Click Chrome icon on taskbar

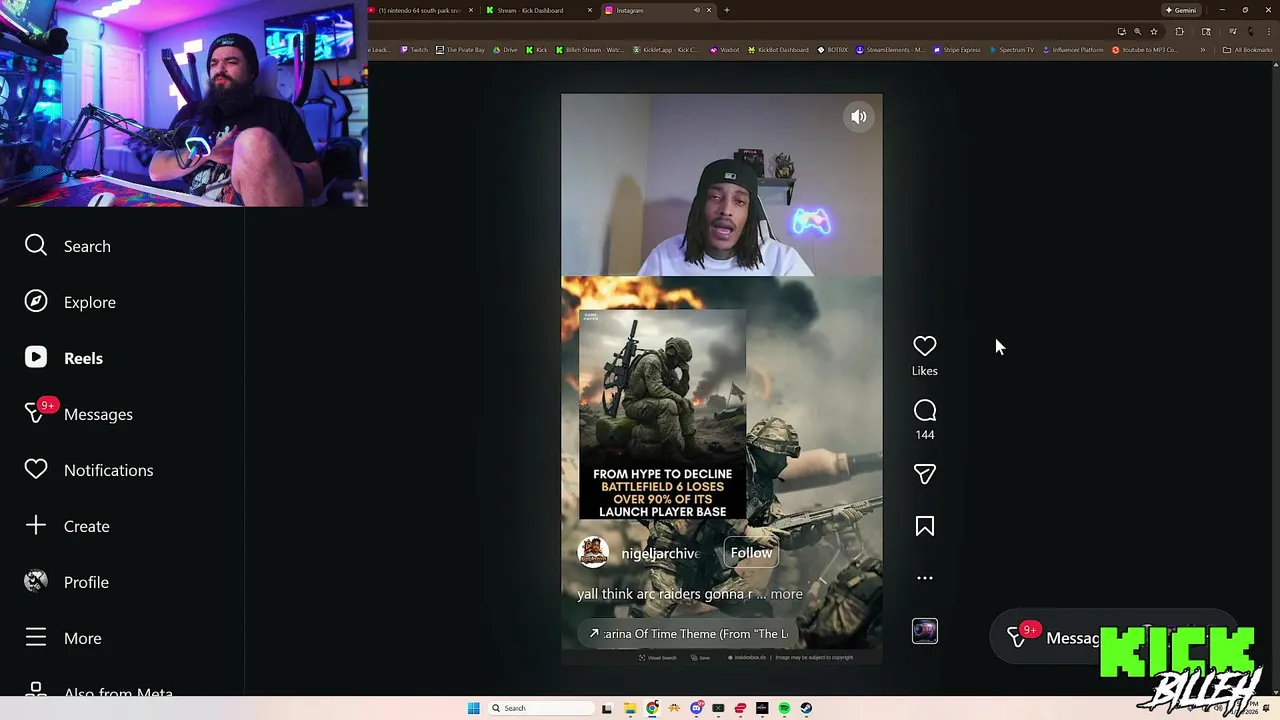652,708
